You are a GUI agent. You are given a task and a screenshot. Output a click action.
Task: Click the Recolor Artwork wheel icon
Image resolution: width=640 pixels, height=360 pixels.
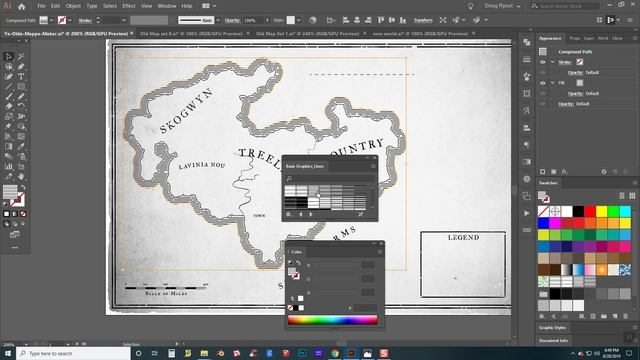313,20
